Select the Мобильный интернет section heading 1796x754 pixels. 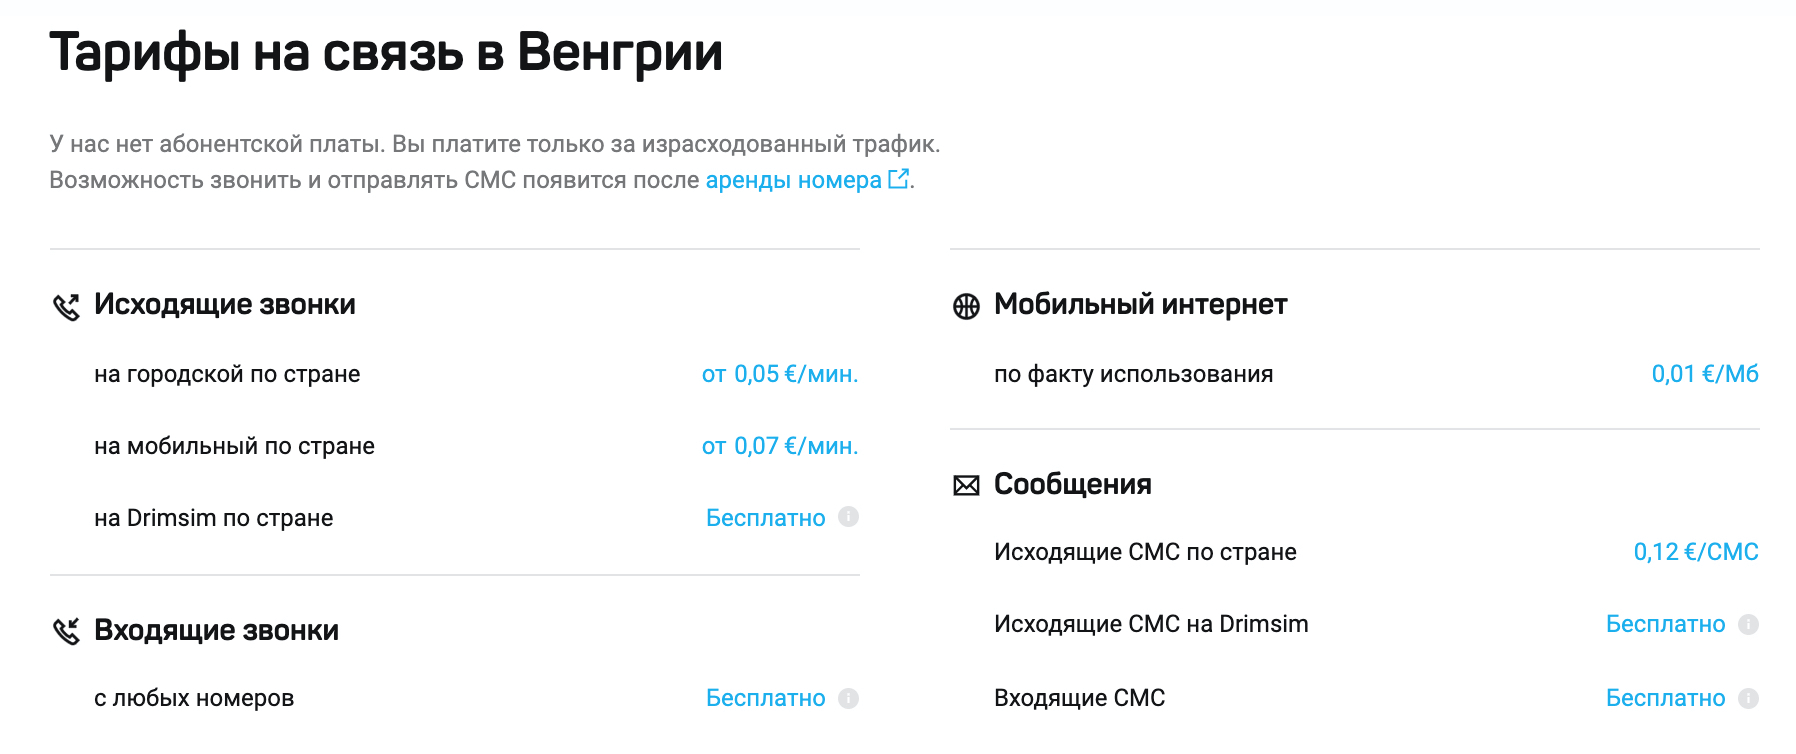(x=1140, y=304)
